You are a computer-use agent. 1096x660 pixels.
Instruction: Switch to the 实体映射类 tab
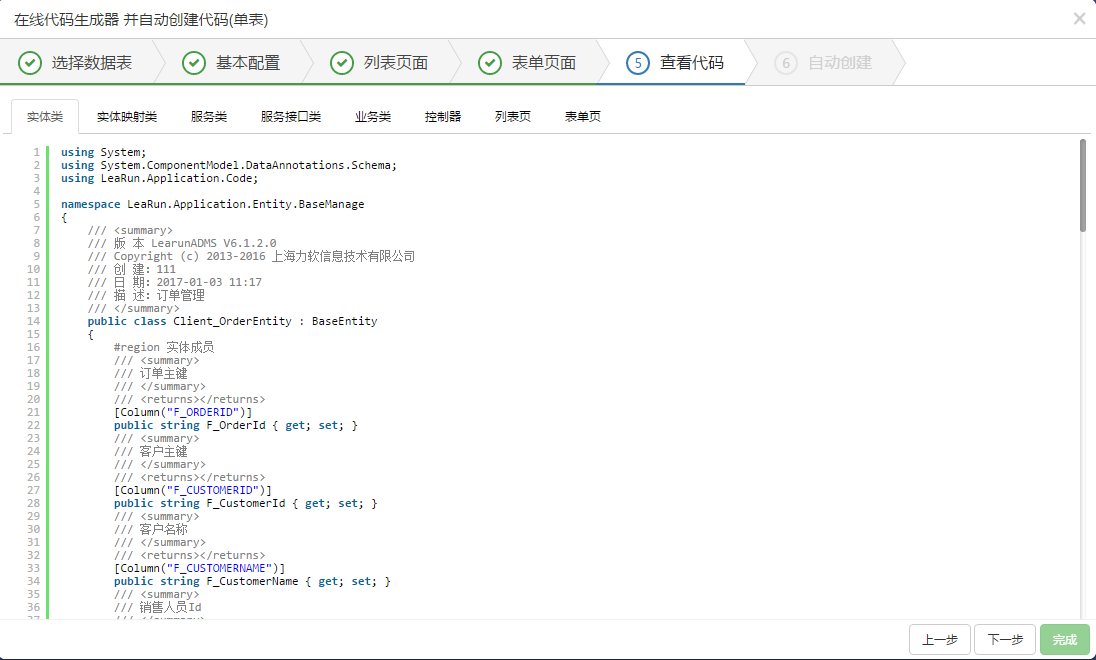point(127,117)
